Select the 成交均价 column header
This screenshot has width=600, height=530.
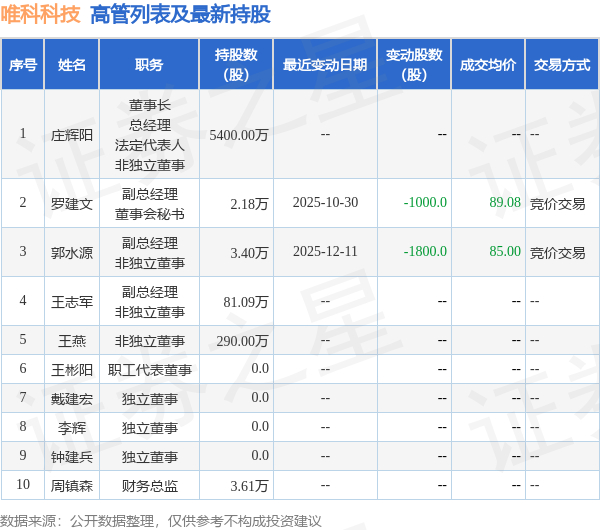[488, 64]
